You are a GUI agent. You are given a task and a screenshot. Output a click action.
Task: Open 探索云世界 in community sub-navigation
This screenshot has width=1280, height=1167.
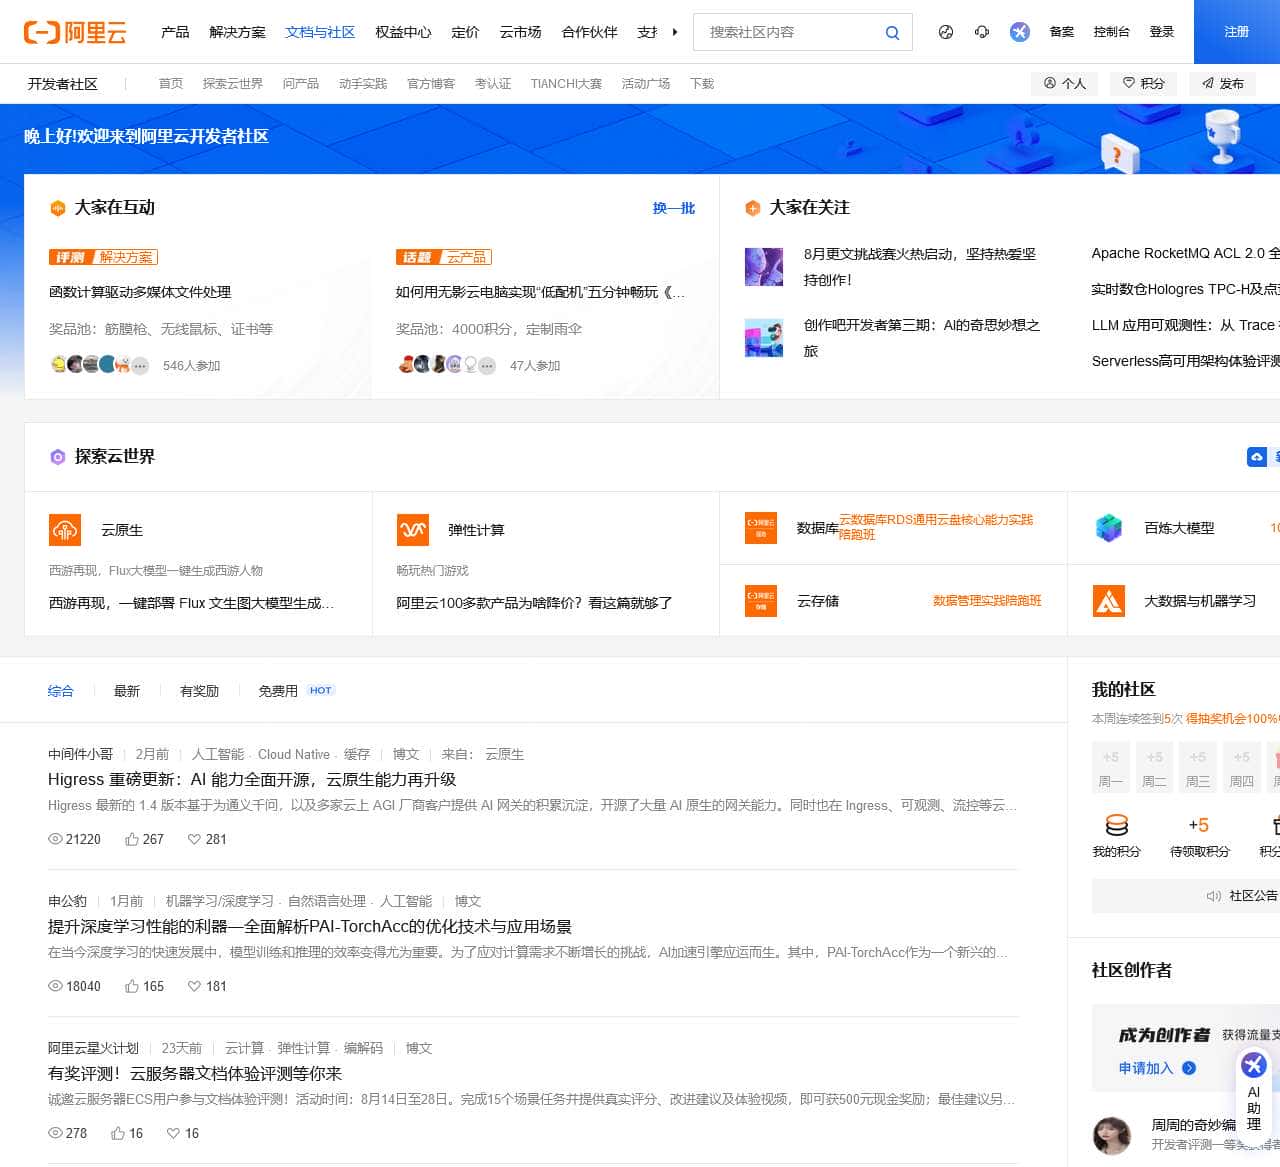tap(233, 84)
